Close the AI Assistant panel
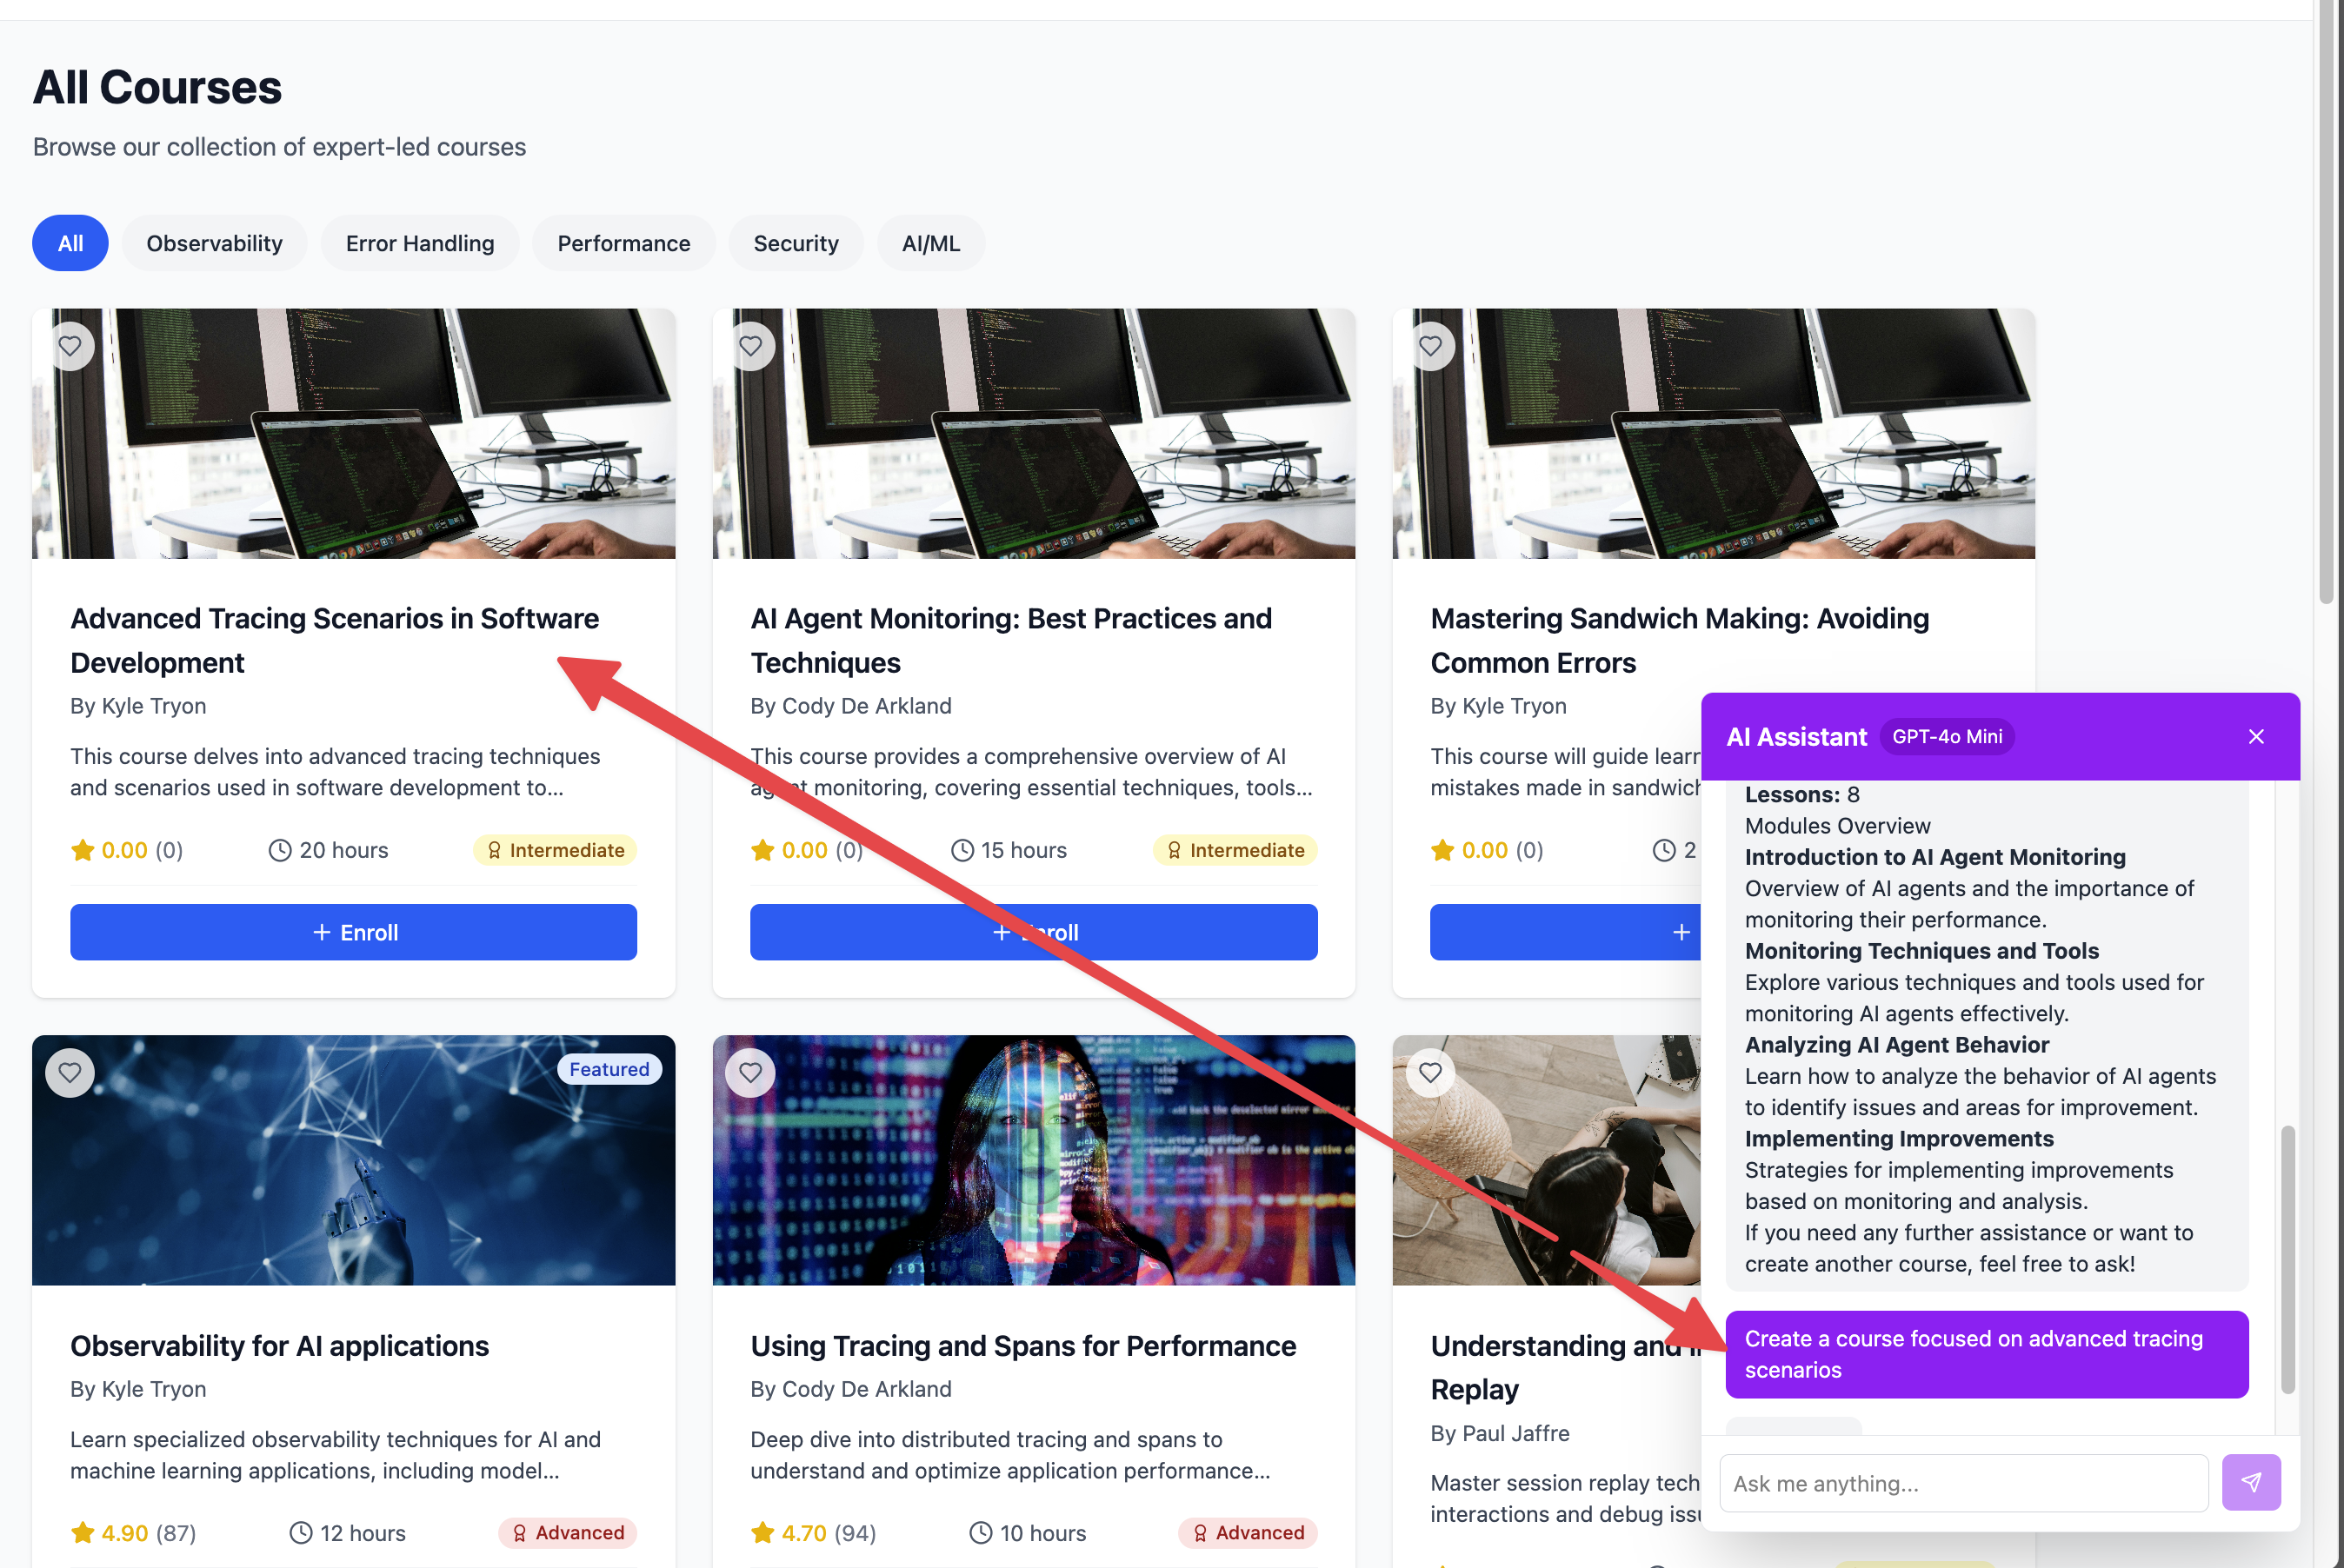 tap(2256, 736)
